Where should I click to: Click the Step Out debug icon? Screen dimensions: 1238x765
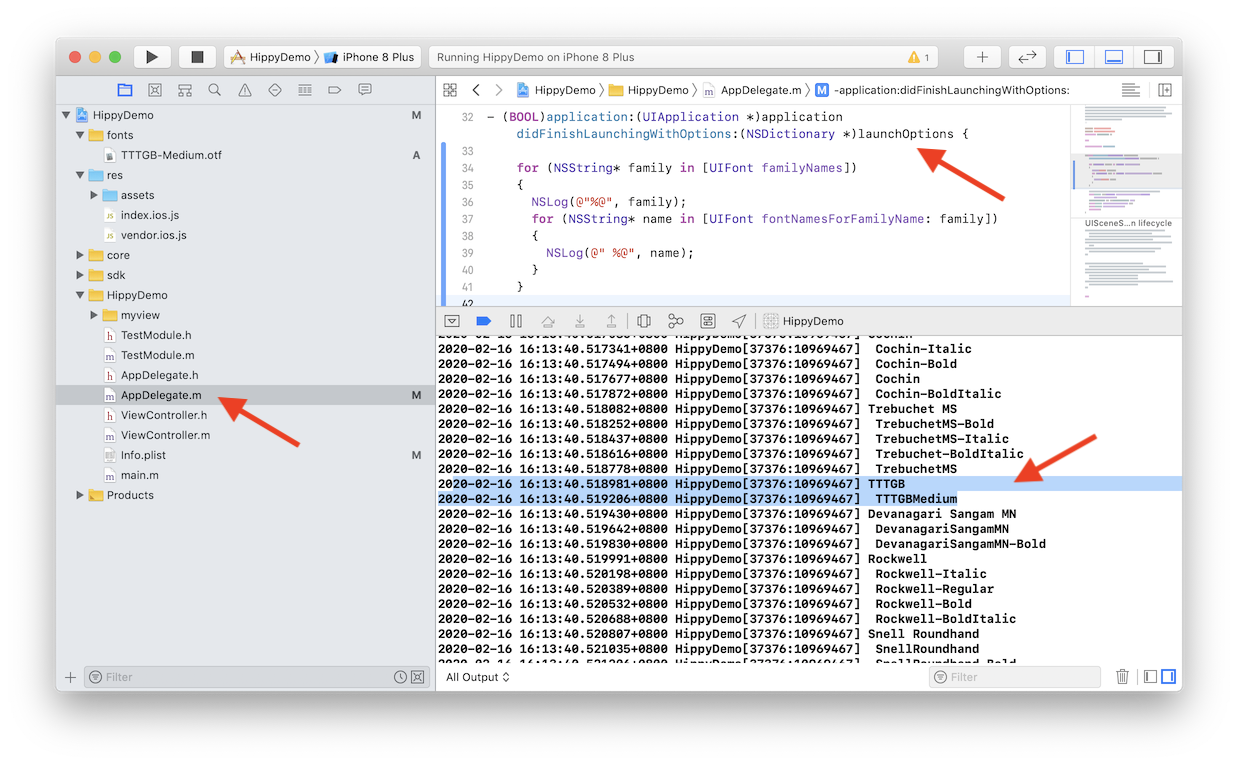point(612,321)
